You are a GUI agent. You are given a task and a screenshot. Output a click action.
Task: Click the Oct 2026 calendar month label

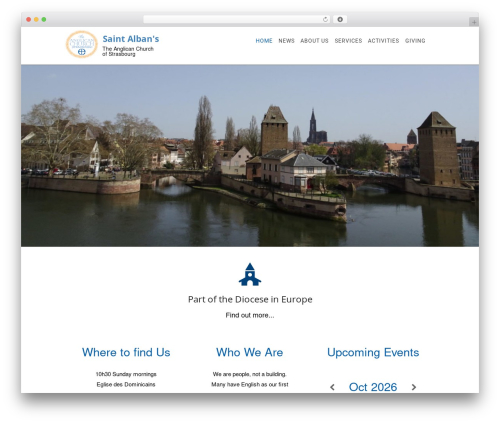(x=373, y=387)
